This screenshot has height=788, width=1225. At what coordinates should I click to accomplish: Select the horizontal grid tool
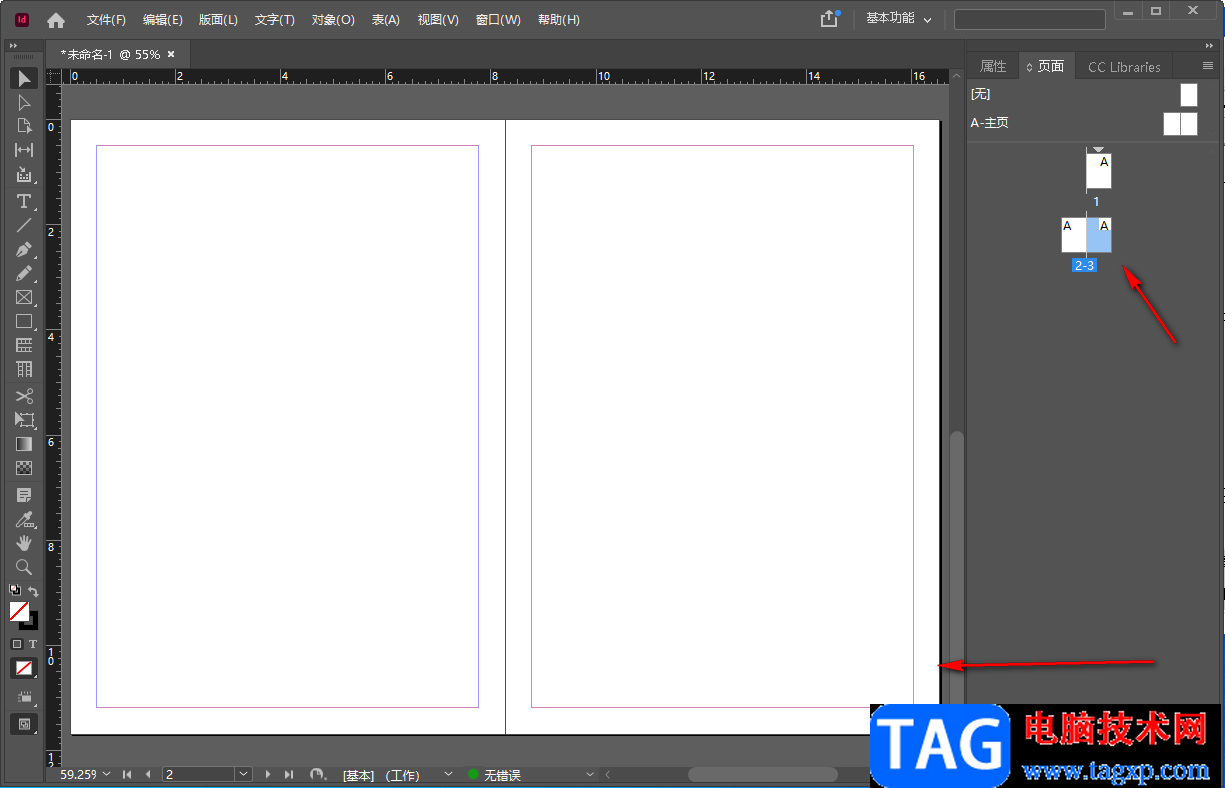click(24, 345)
